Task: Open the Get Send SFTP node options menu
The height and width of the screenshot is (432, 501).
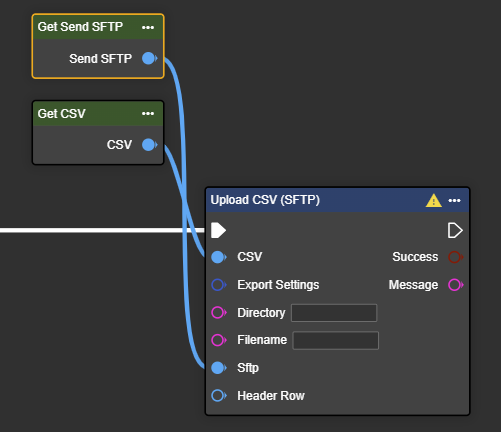Action: point(148,27)
